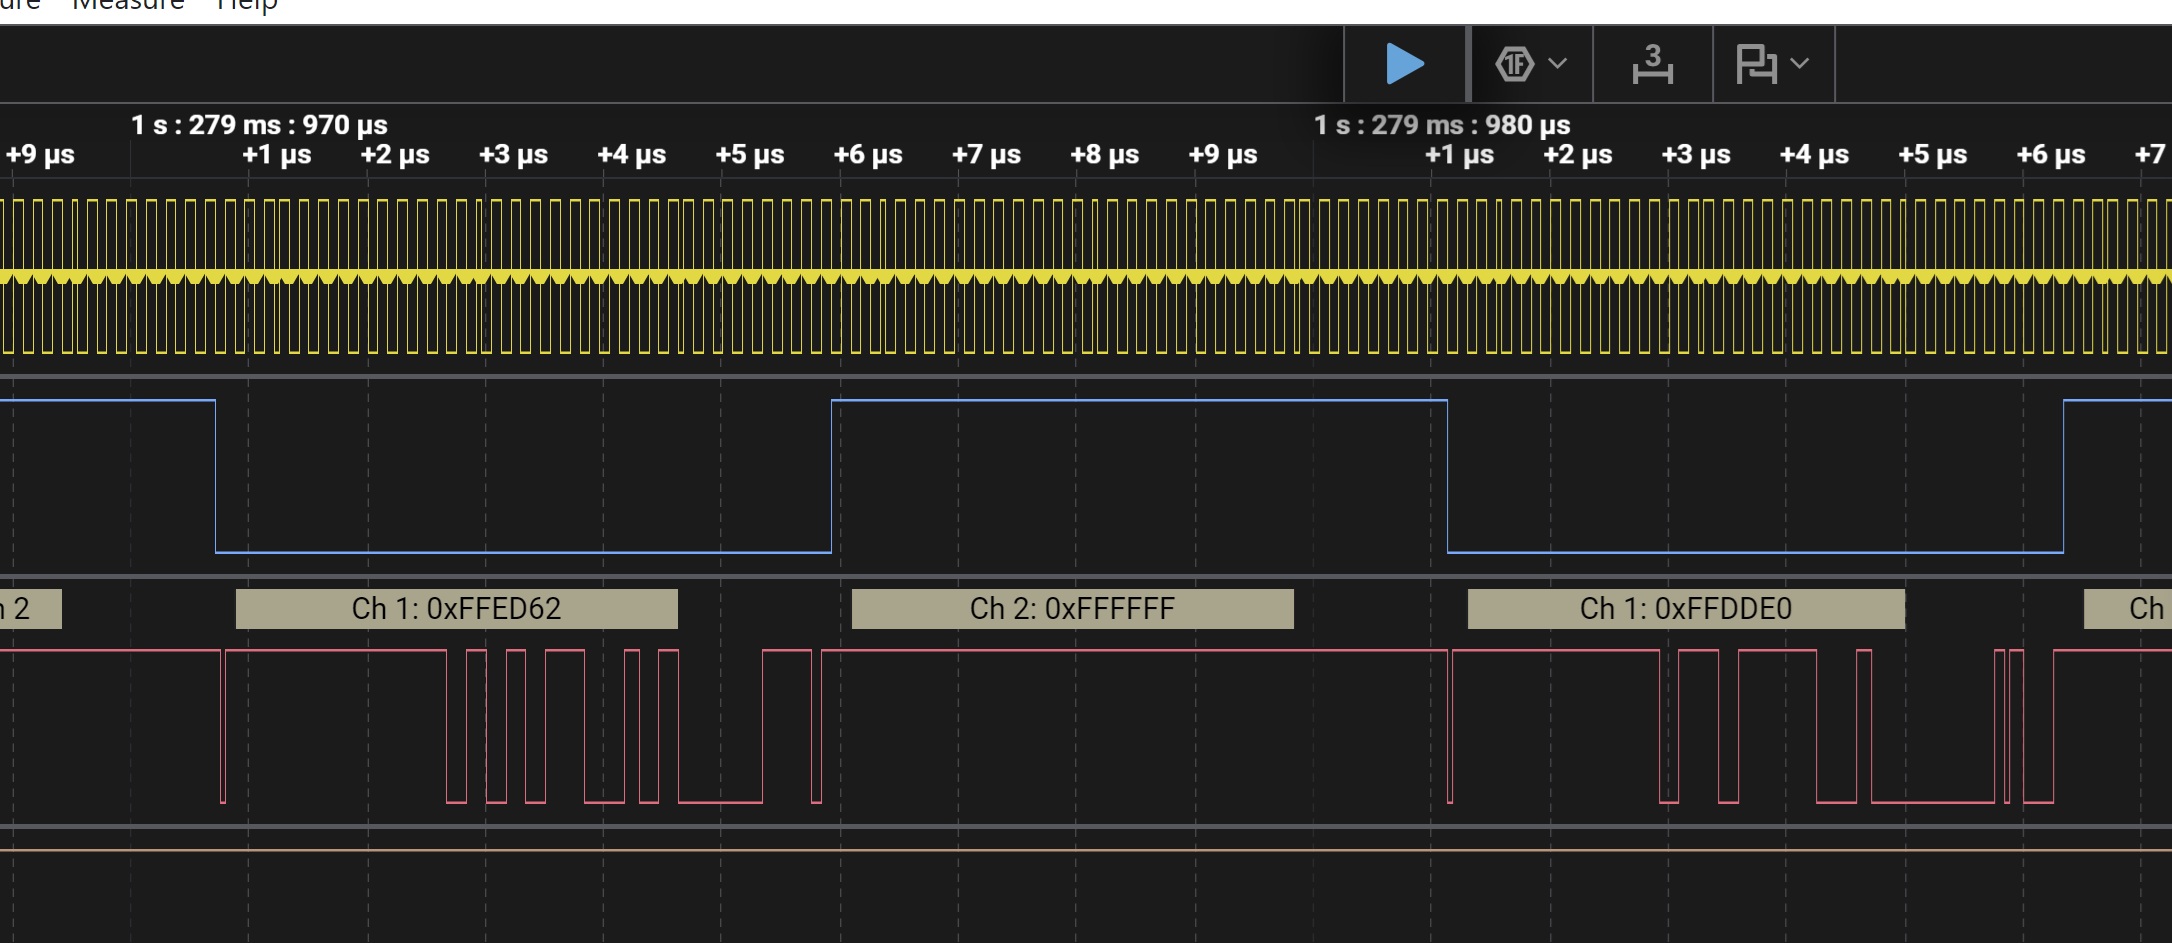The width and height of the screenshot is (2172, 943).
Task: Select the timing measurement icon labeled 3
Action: [x=1652, y=64]
